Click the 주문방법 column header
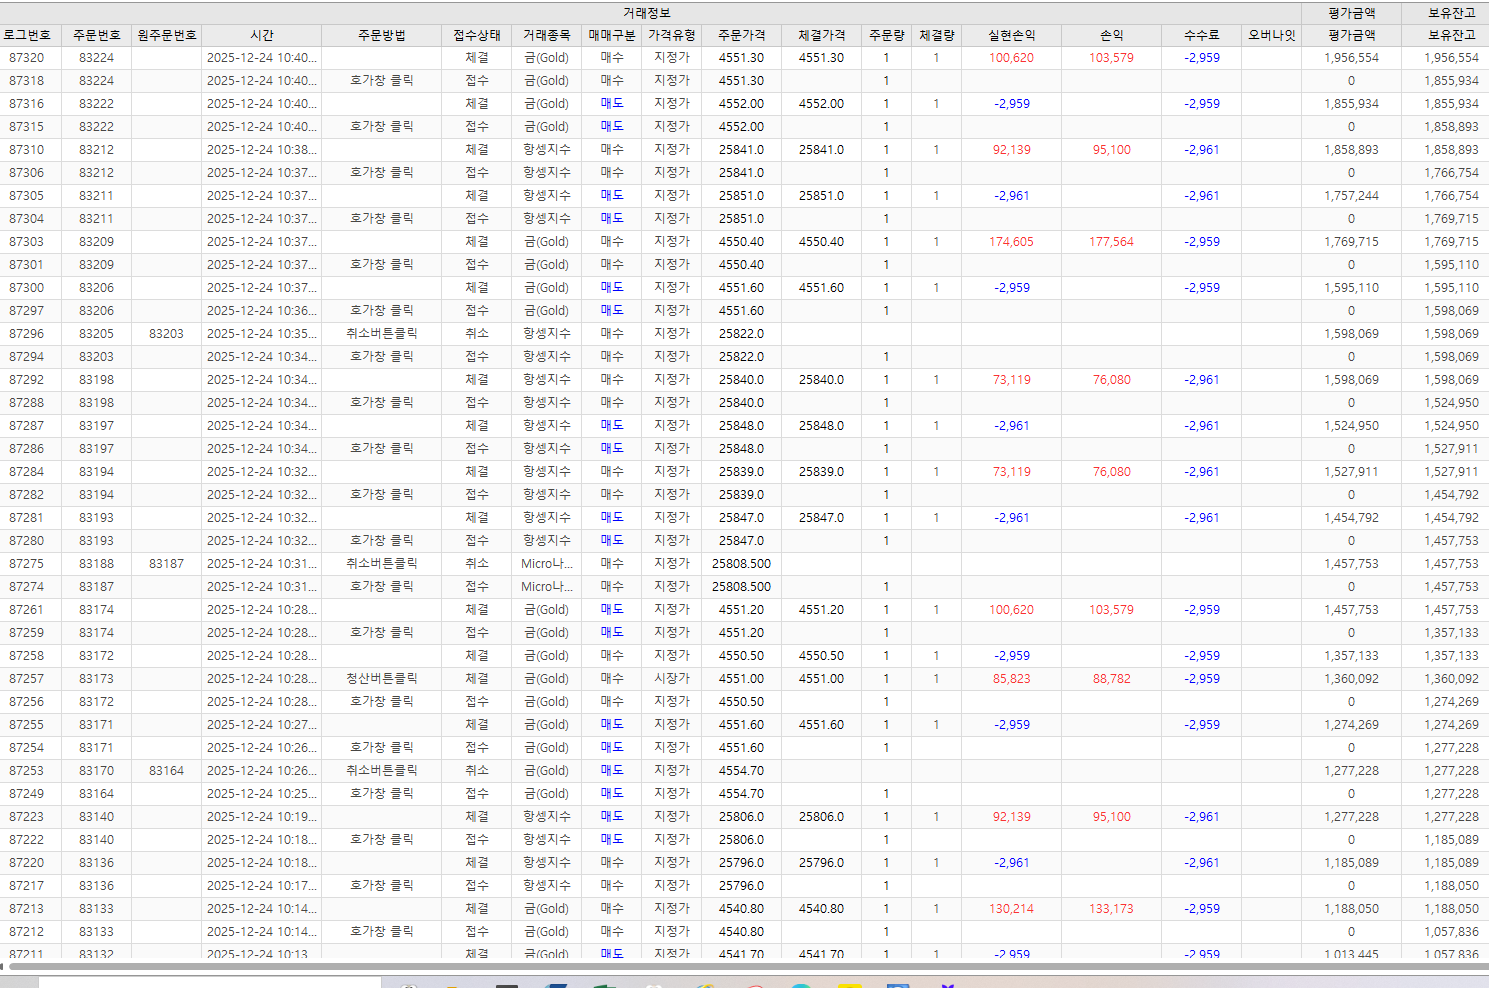This screenshot has height=988, width=1489. pos(382,35)
